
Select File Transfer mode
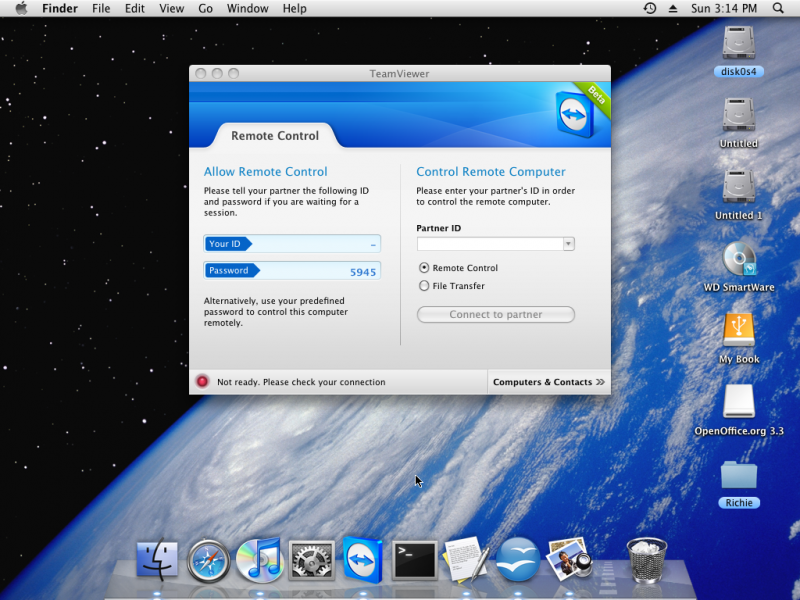coord(424,285)
